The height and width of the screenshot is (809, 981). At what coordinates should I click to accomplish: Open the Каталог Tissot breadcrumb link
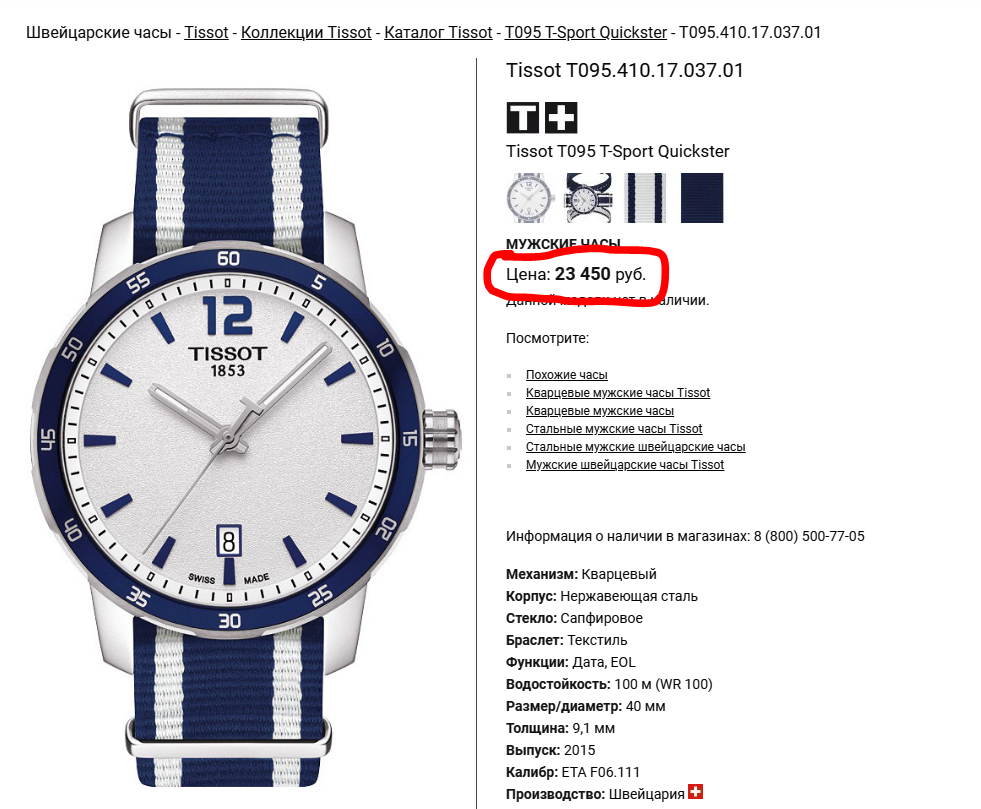point(438,33)
